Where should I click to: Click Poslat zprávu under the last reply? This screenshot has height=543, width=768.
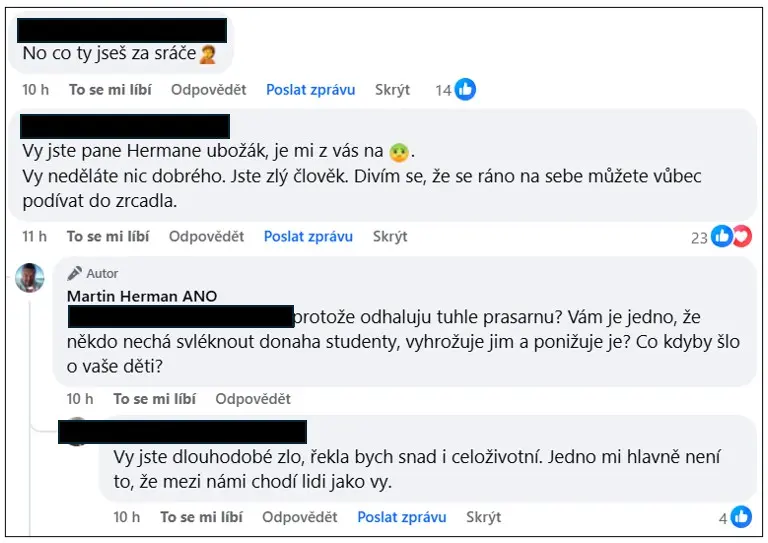(x=402, y=517)
